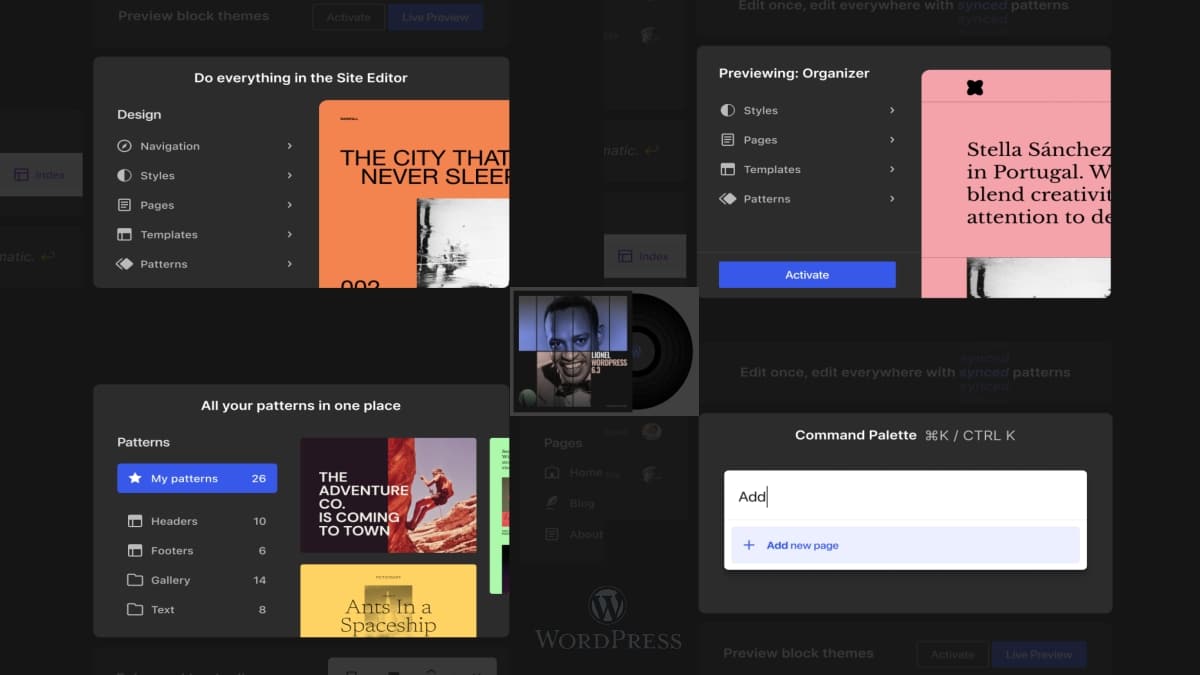Viewport: 1200px width, 675px height.
Task: Click the Patterns icon in Previewing: Organizer panel
Action: (x=727, y=199)
